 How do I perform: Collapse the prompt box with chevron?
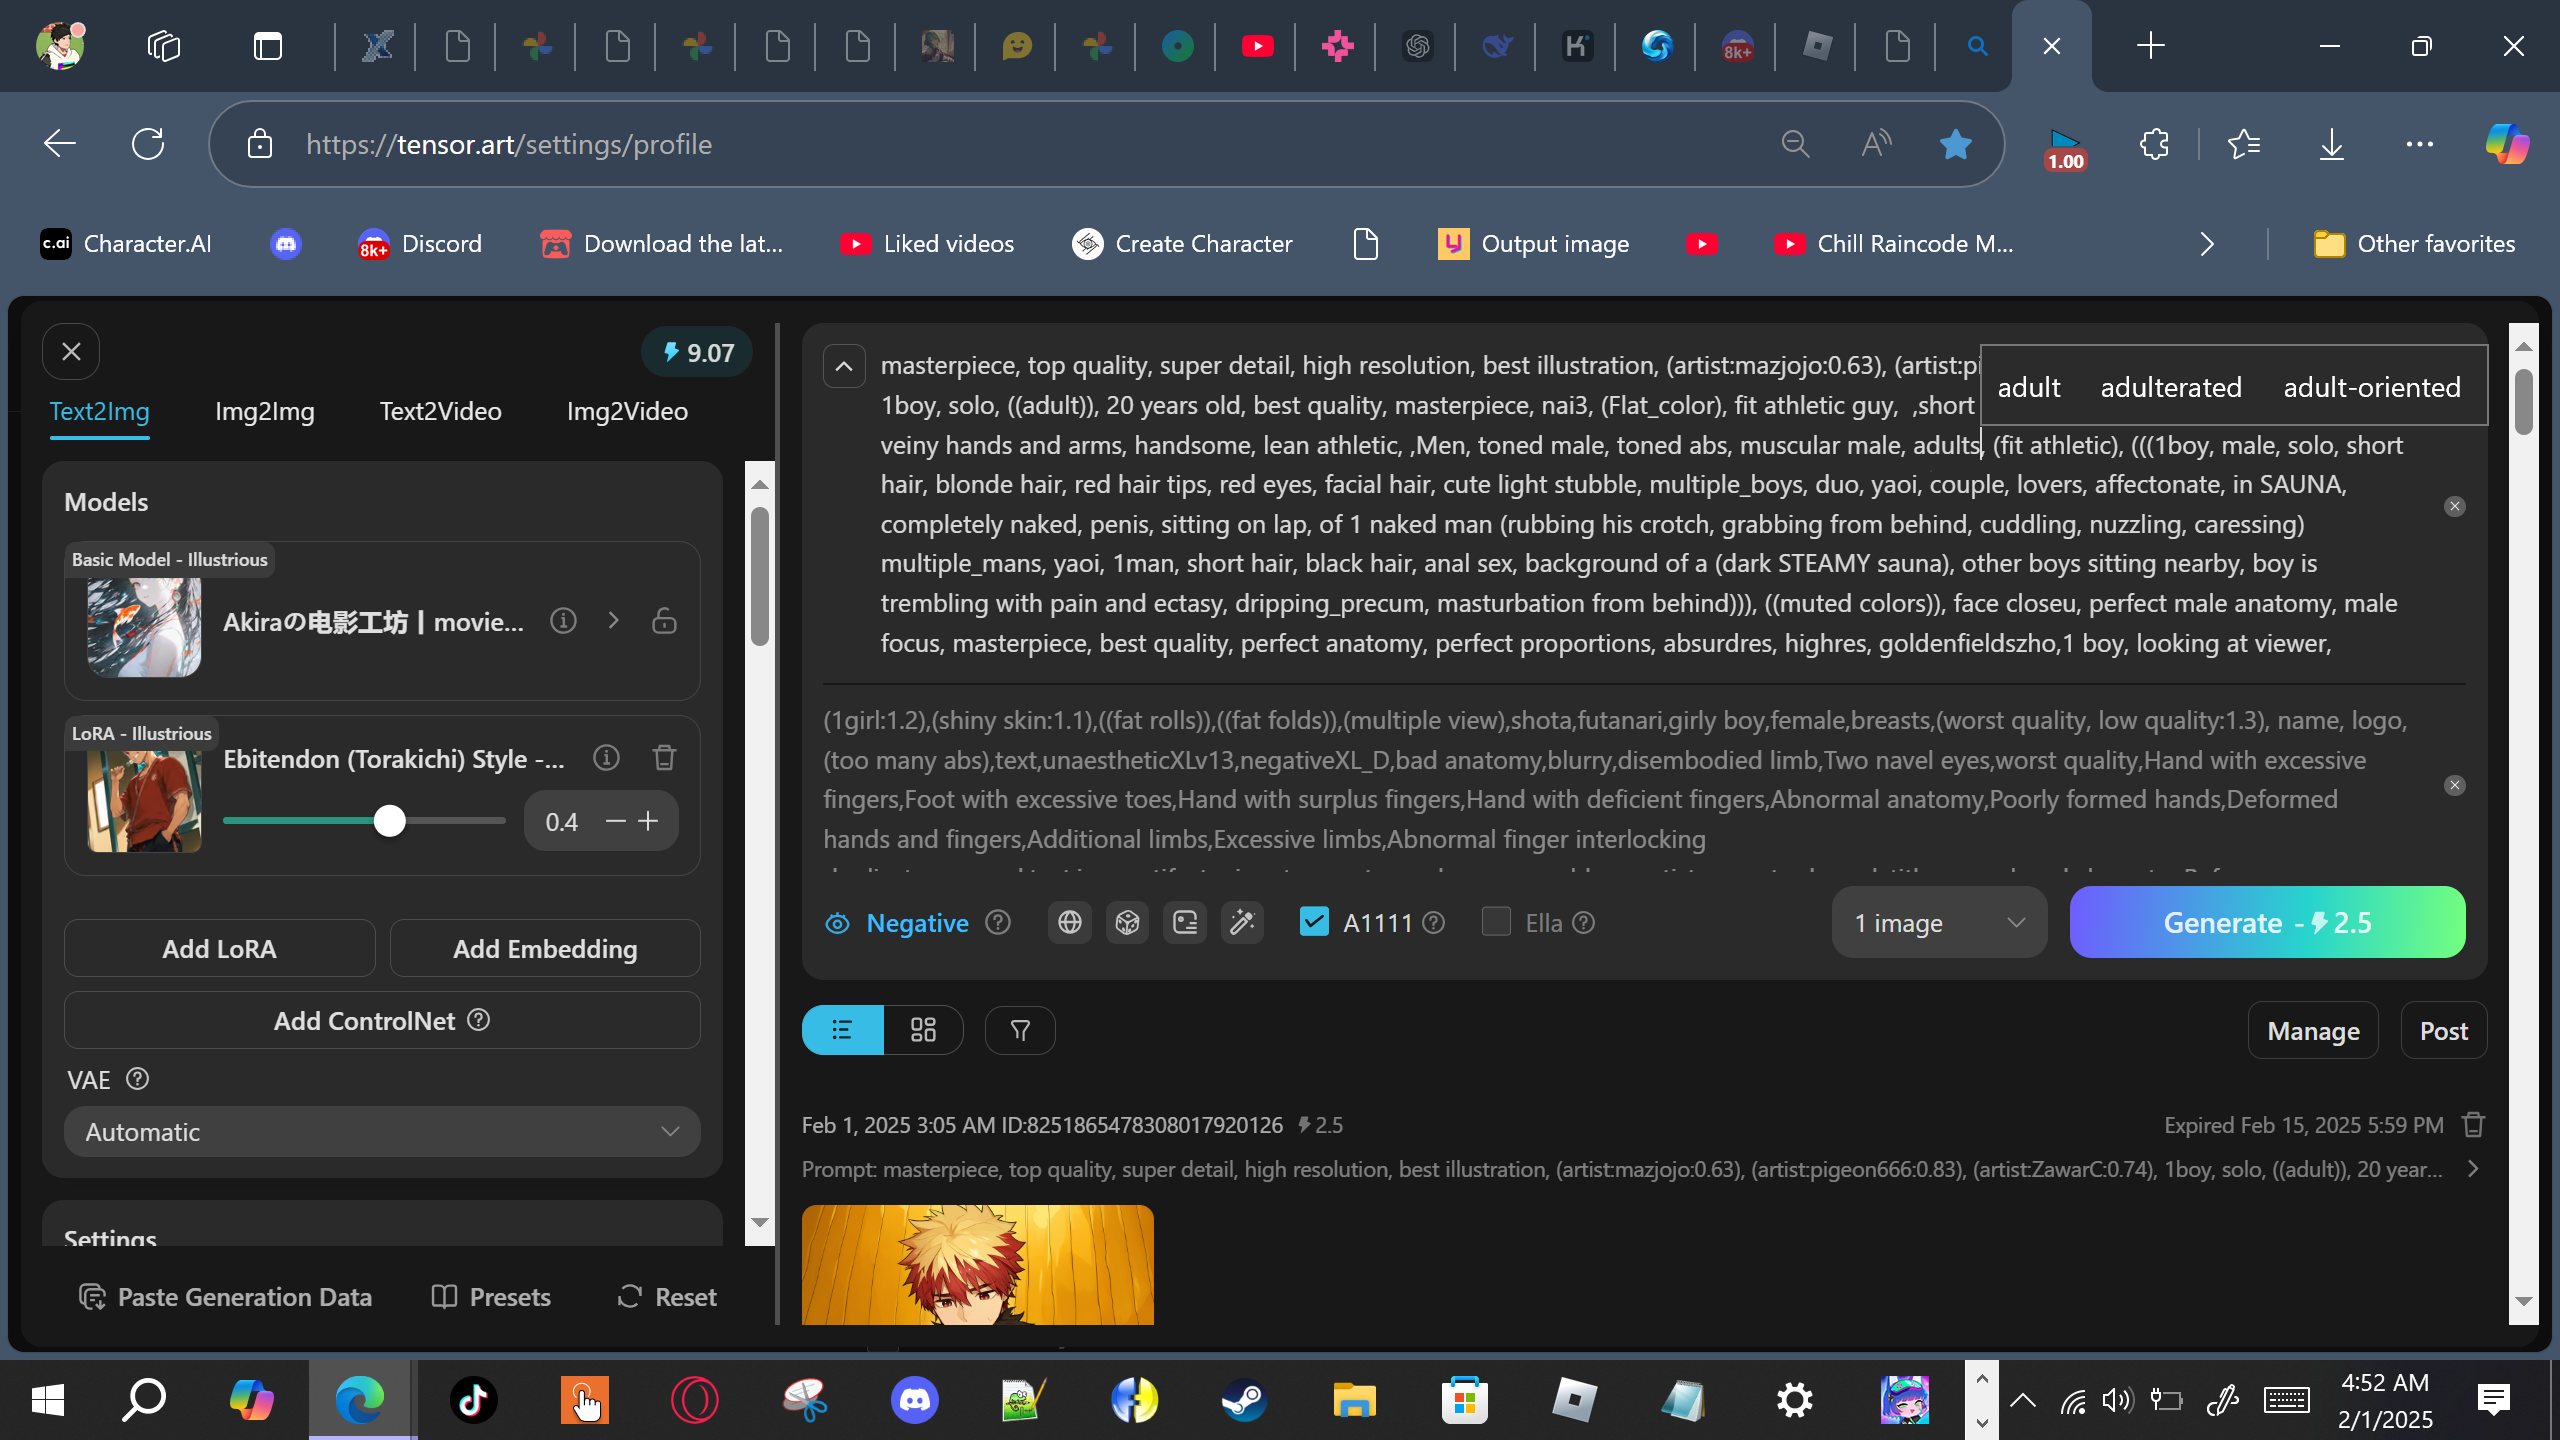(844, 366)
